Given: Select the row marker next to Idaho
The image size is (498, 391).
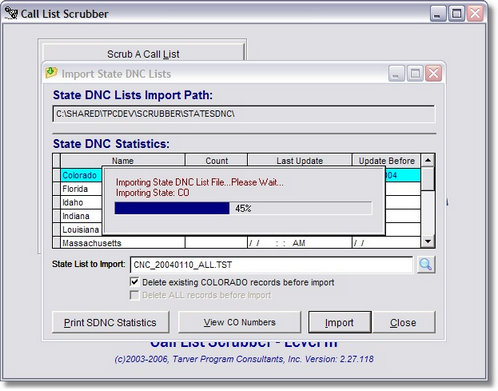Looking at the screenshot, I should pyautogui.click(x=56, y=203).
